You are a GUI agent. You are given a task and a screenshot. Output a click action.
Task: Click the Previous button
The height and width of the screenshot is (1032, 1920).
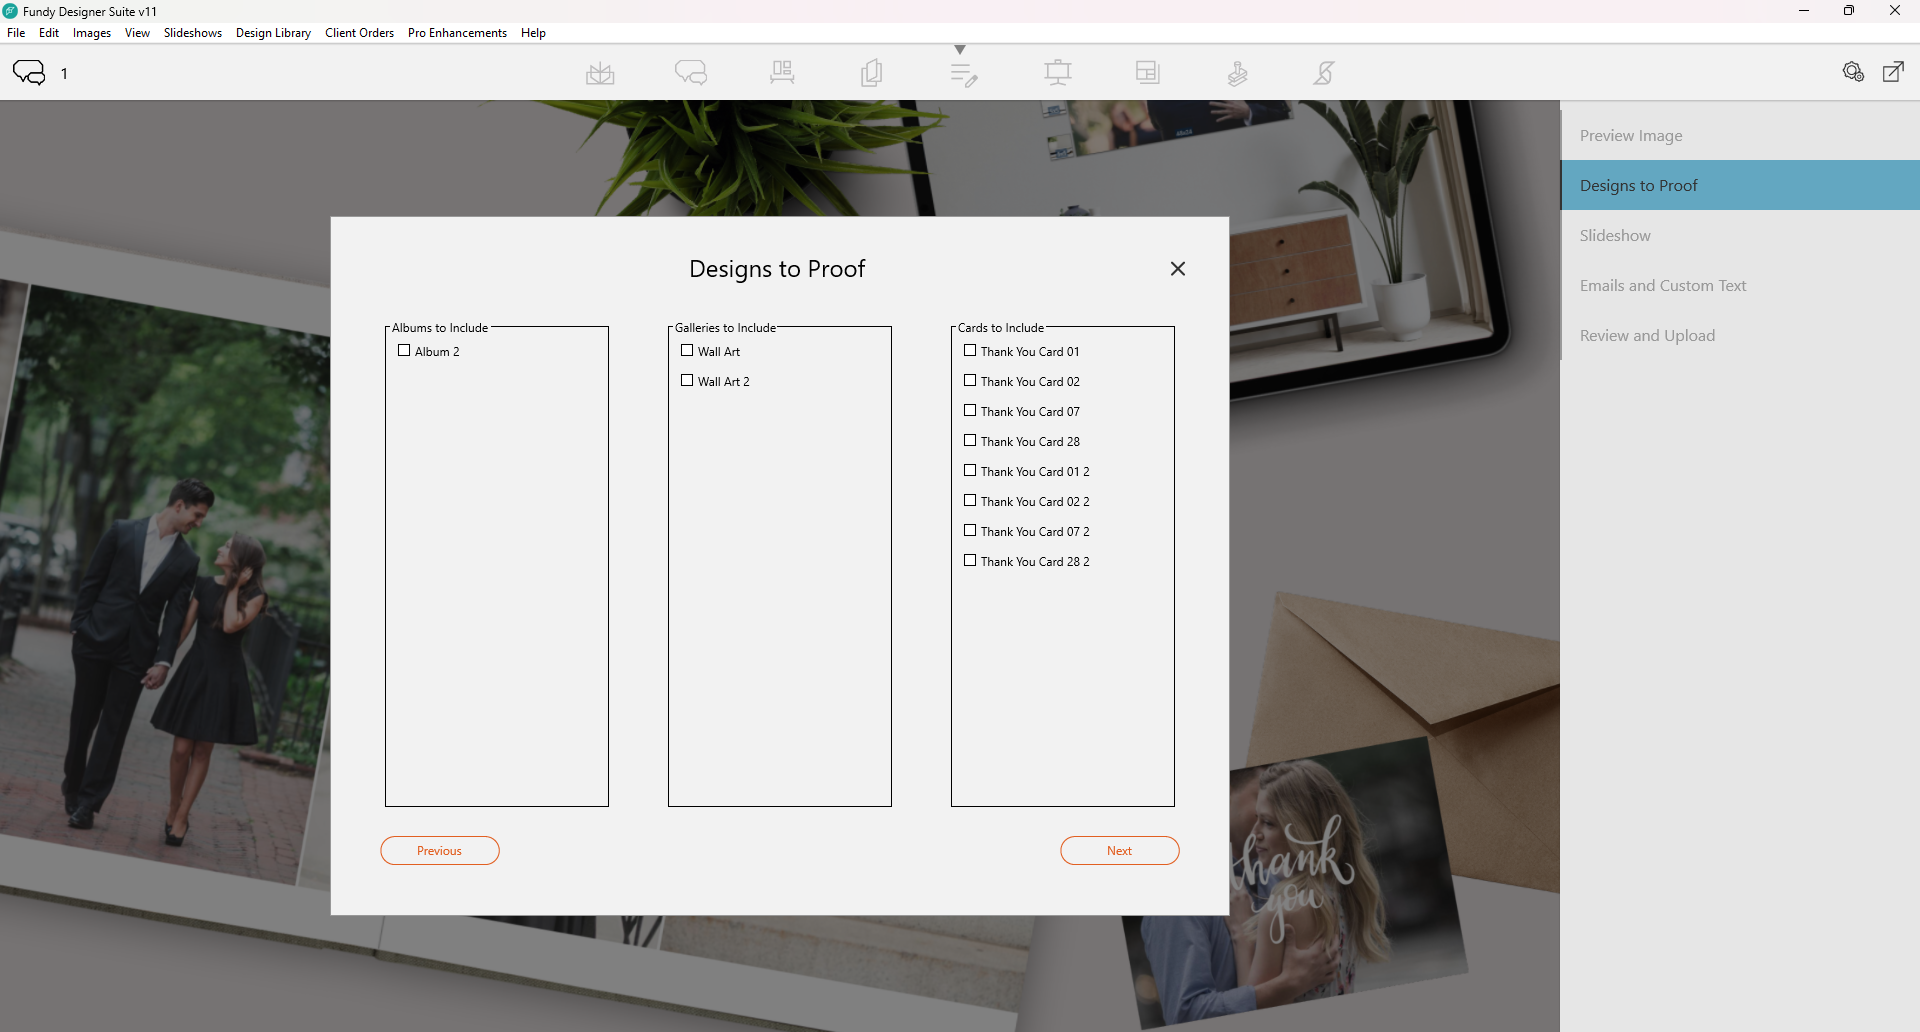click(x=440, y=851)
